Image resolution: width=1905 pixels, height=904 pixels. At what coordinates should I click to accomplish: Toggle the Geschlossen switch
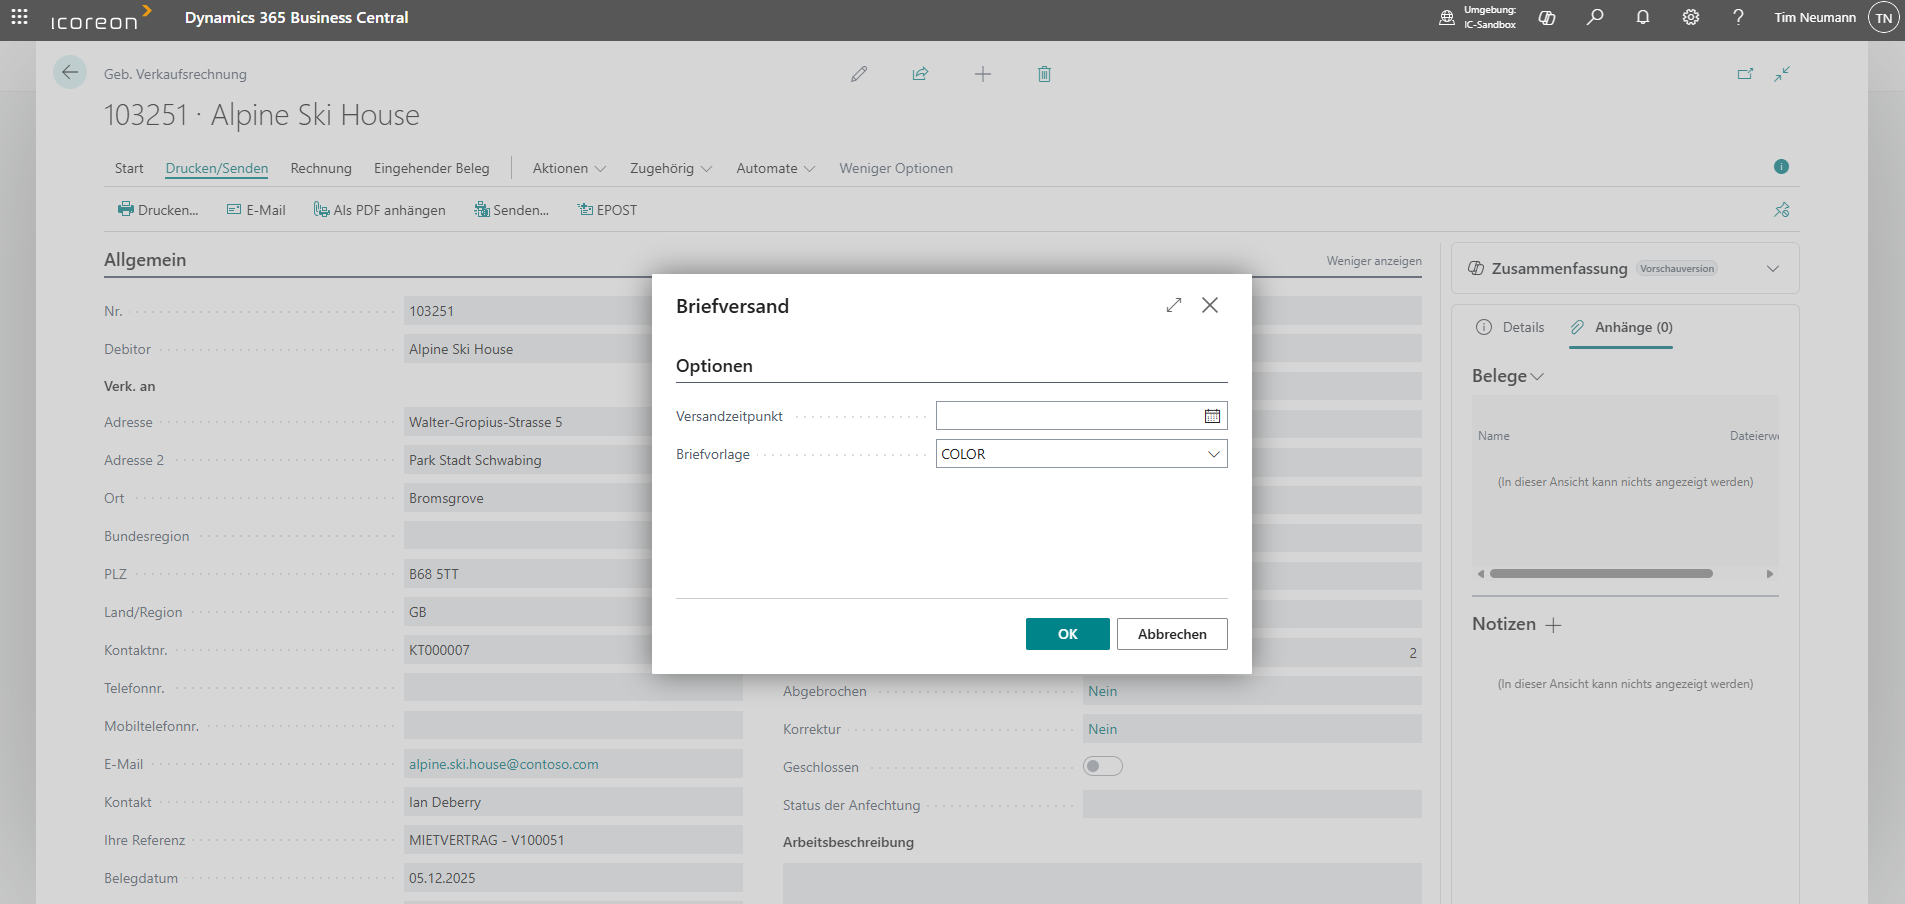click(x=1102, y=766)
